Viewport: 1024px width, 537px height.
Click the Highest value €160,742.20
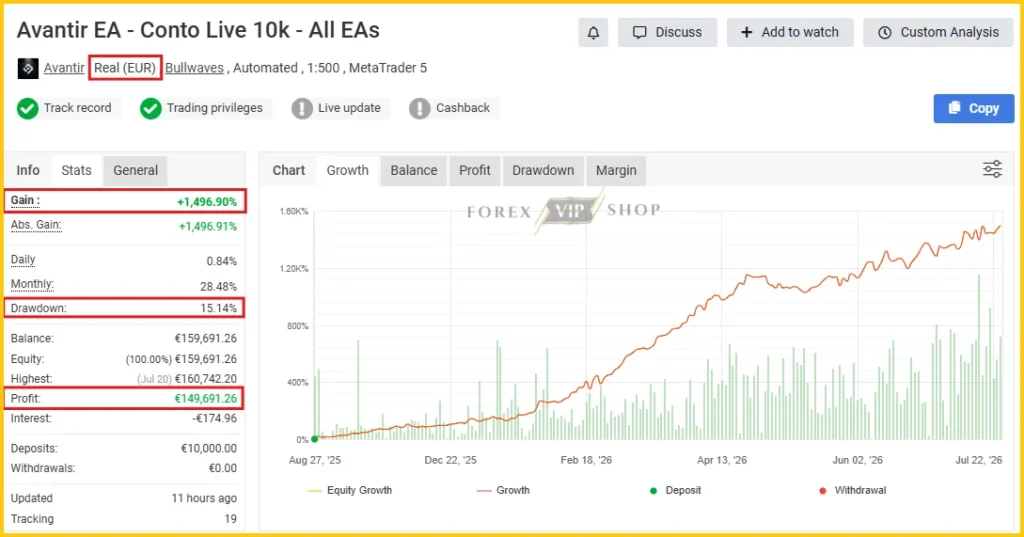(206, 379)
